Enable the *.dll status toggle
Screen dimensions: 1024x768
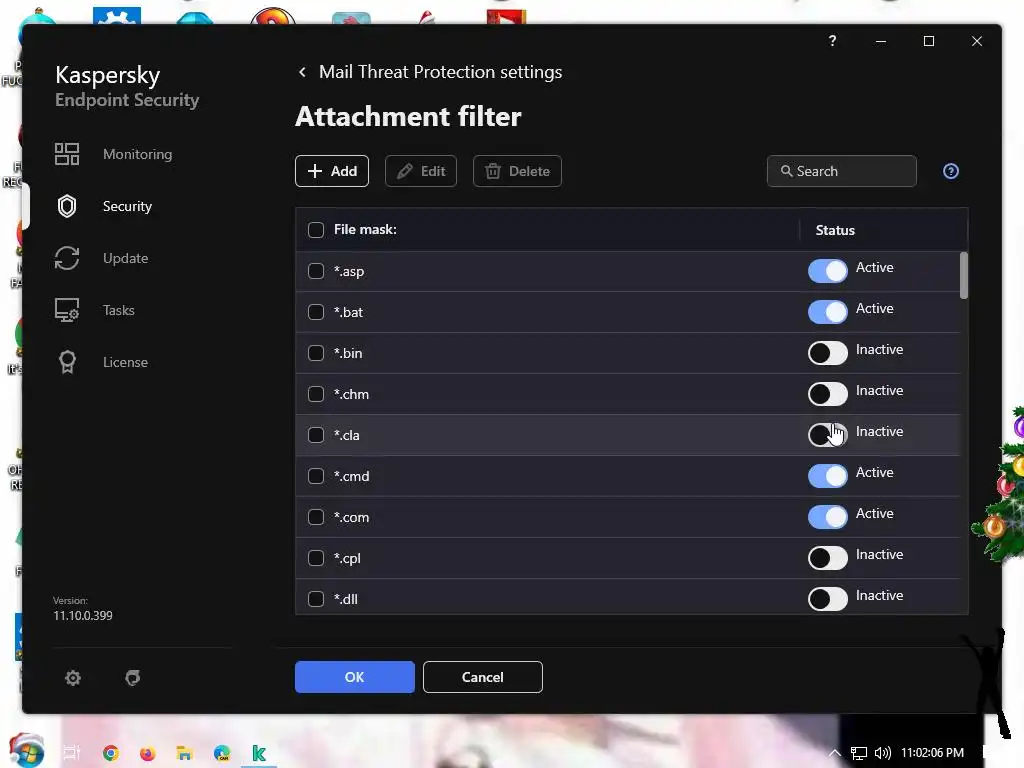click(x=827, y=598)
